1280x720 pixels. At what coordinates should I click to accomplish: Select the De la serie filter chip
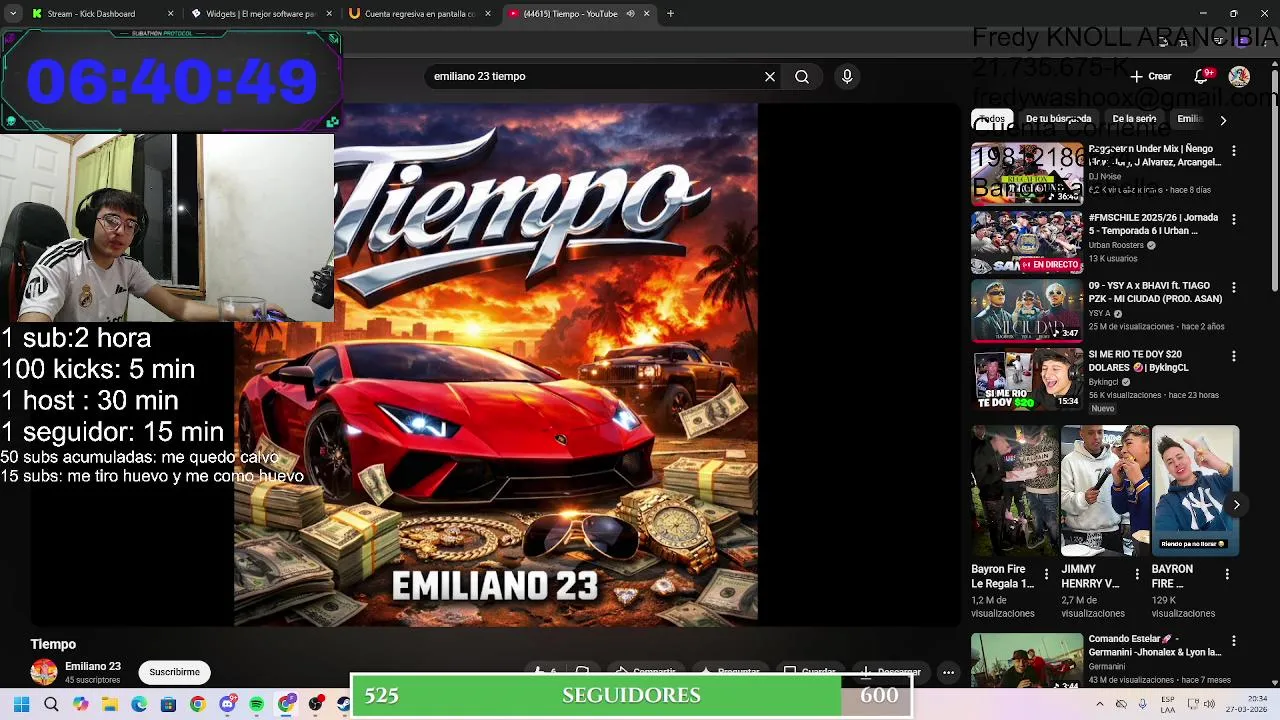coord(1134,119)
